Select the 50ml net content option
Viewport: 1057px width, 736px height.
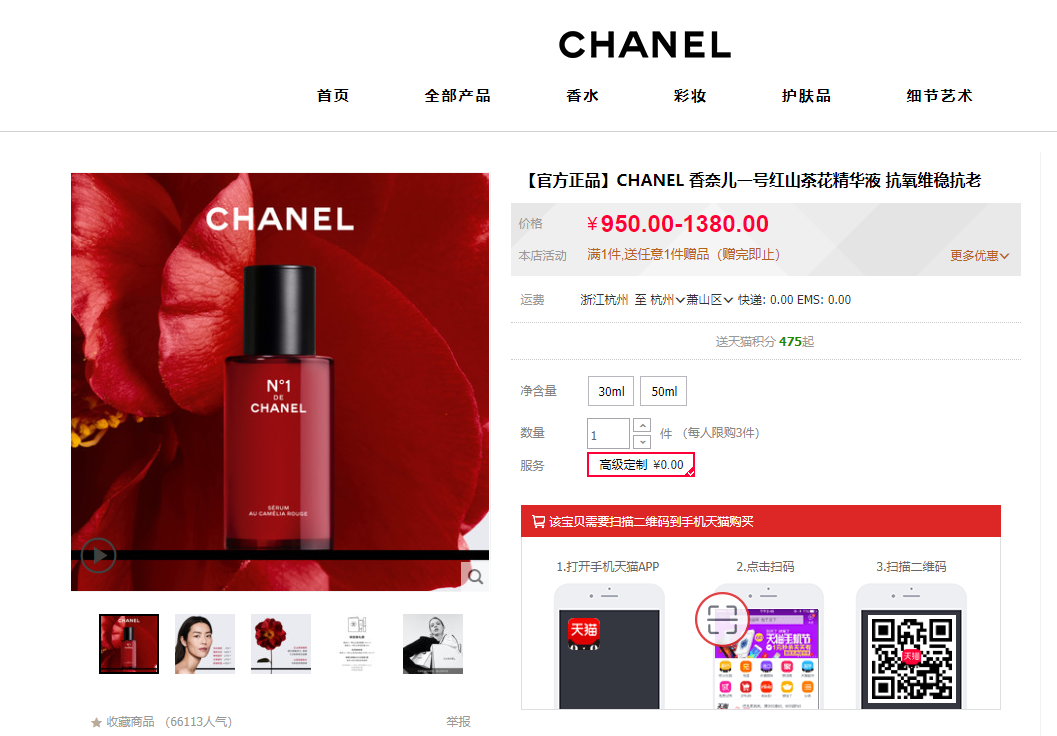pyautogui.click(x=663, y=392)
